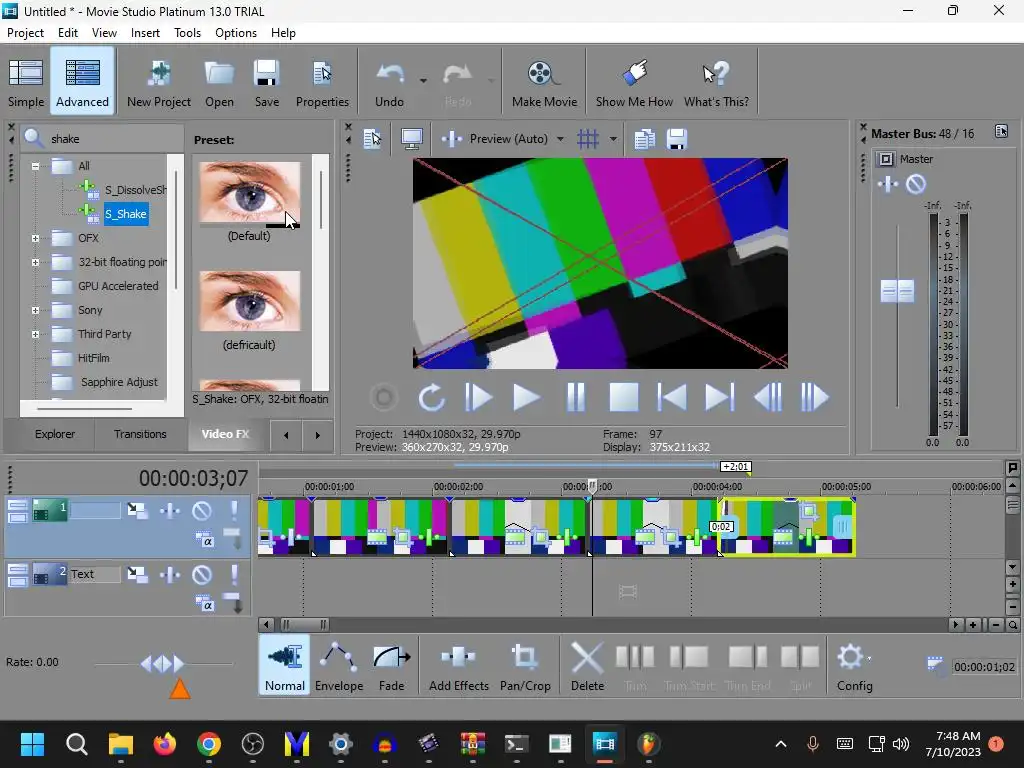Viewport: 1024px width, 768px height.
Task: Adjust the Master volume fader
Action: 897,291
